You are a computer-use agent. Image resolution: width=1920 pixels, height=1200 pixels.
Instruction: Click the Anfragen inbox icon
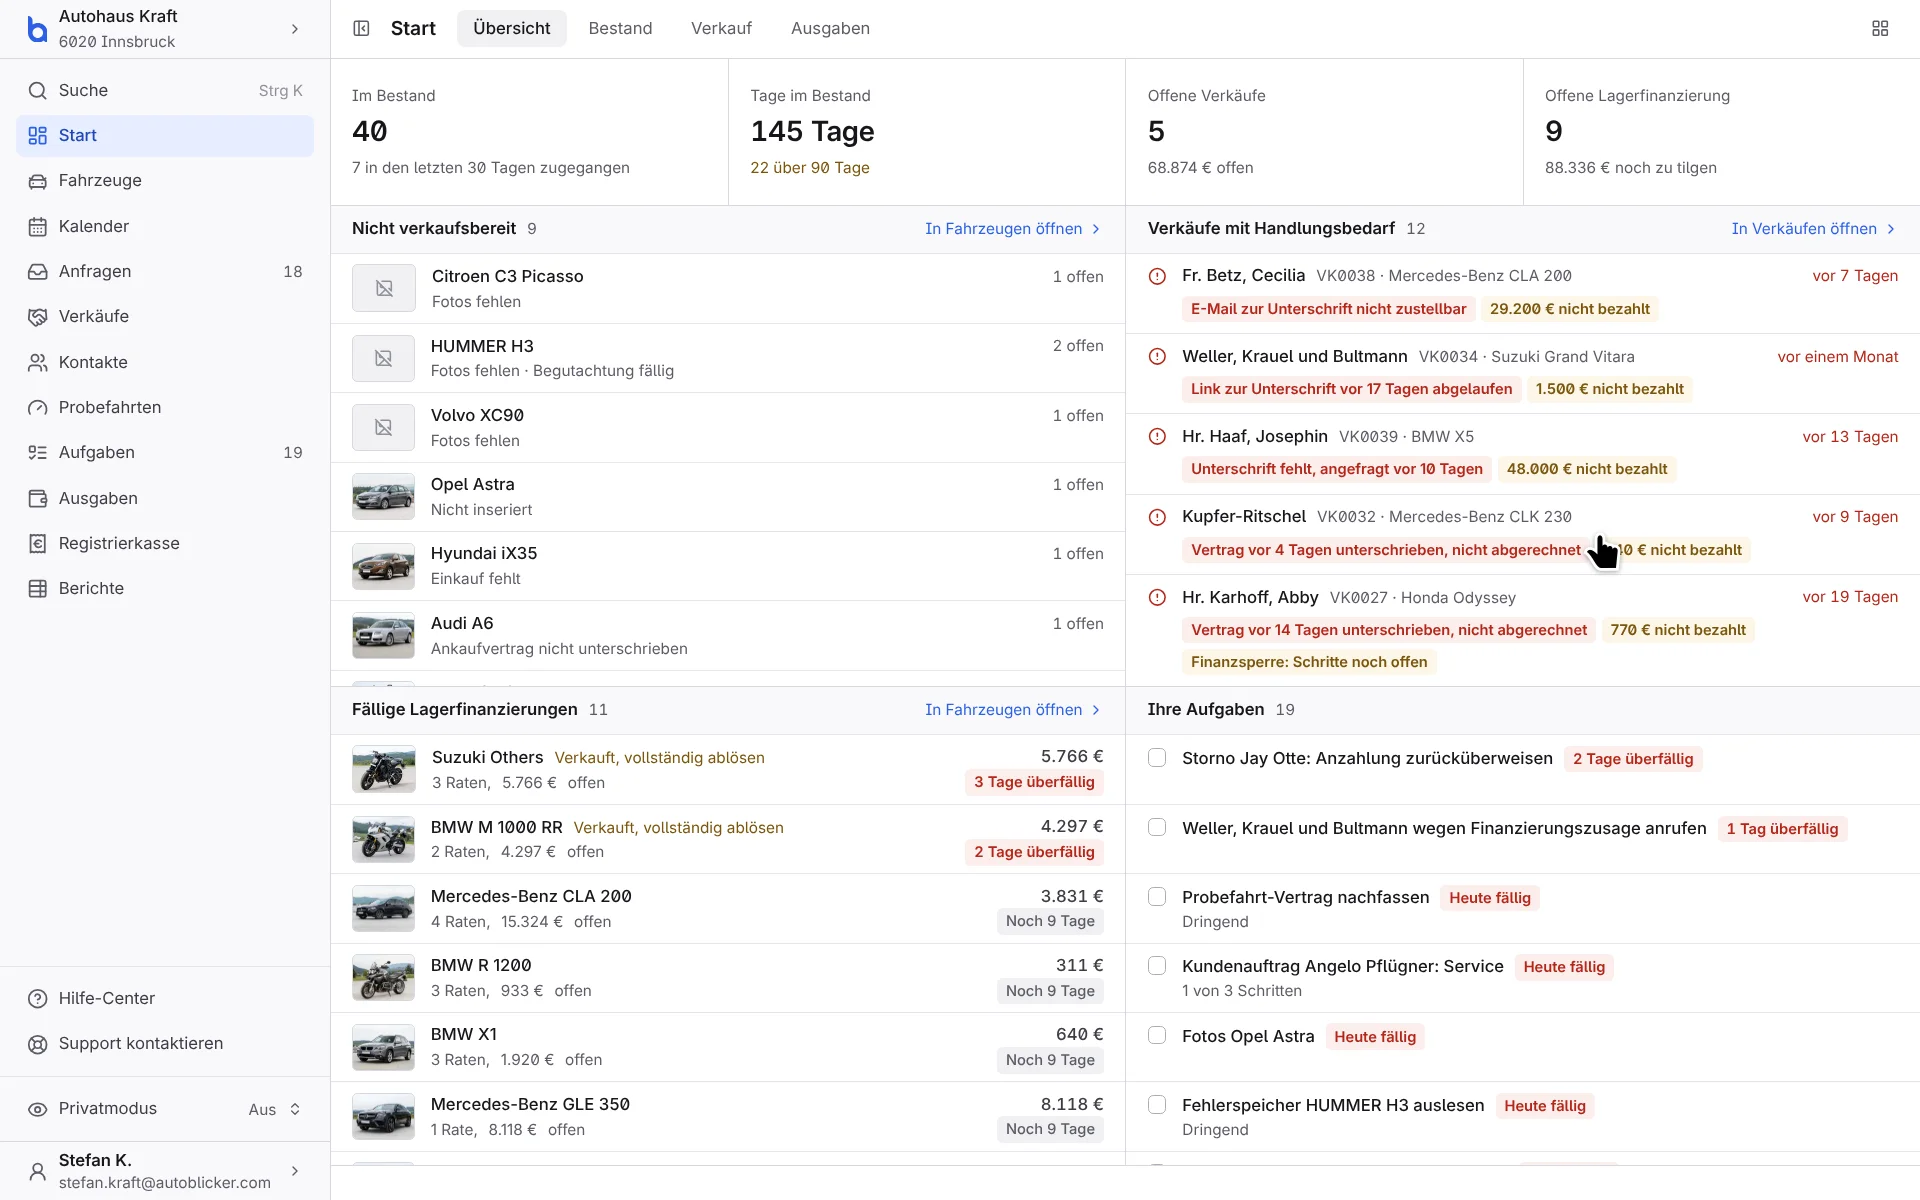click(x=37, y=271)
